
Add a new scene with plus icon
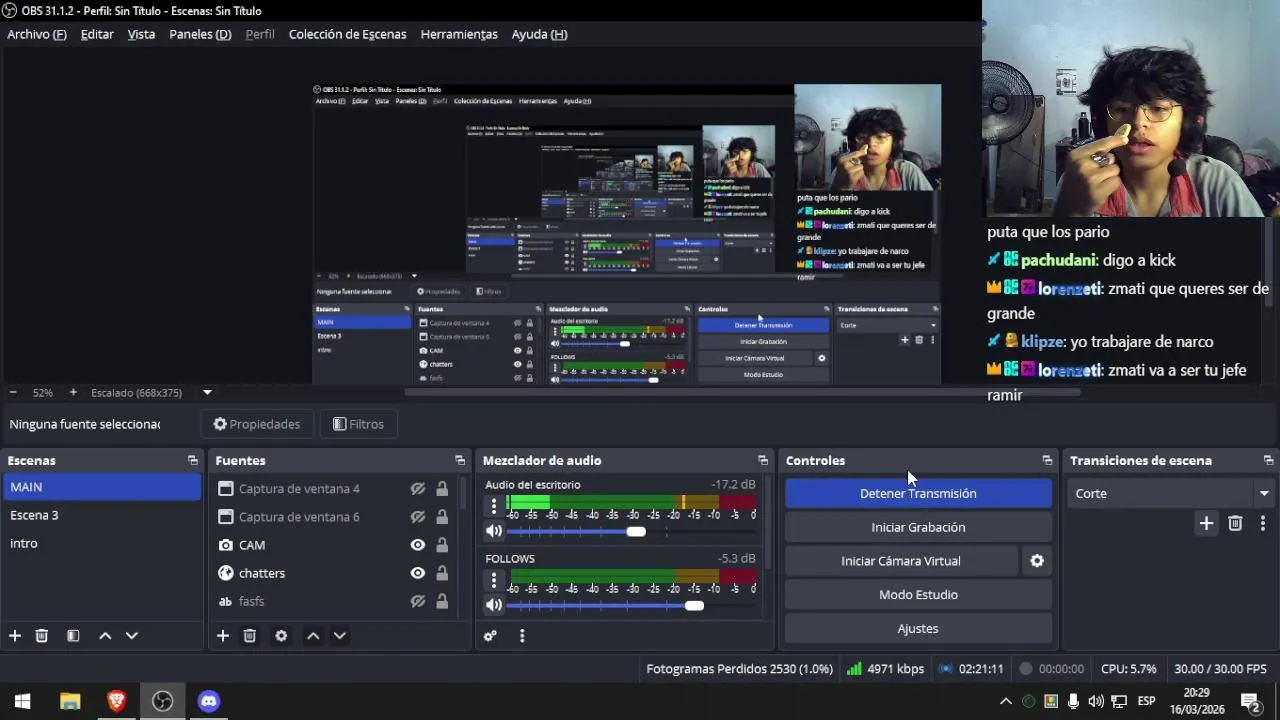pos(15,636)
